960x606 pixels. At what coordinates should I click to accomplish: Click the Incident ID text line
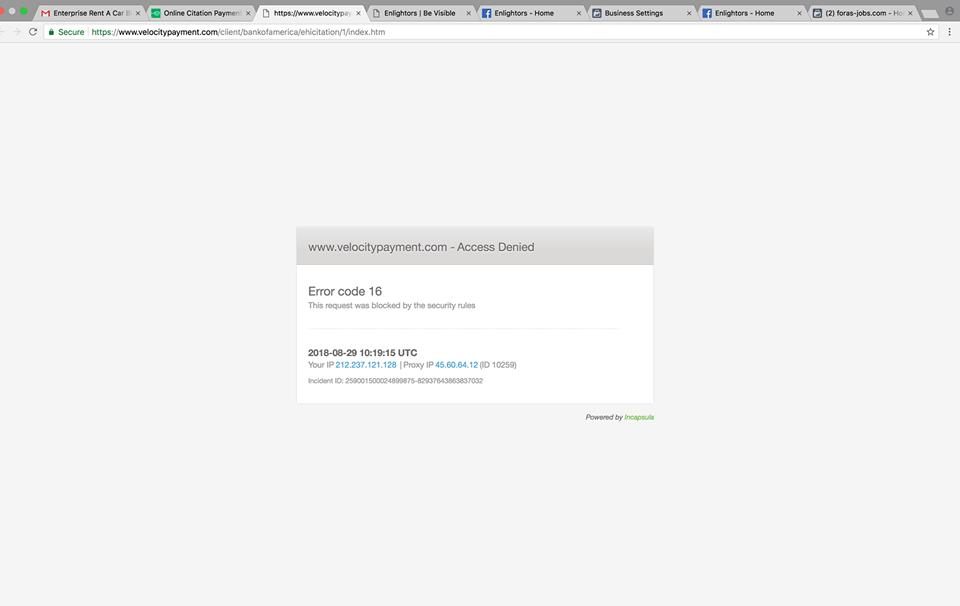[x=396, y=381]
